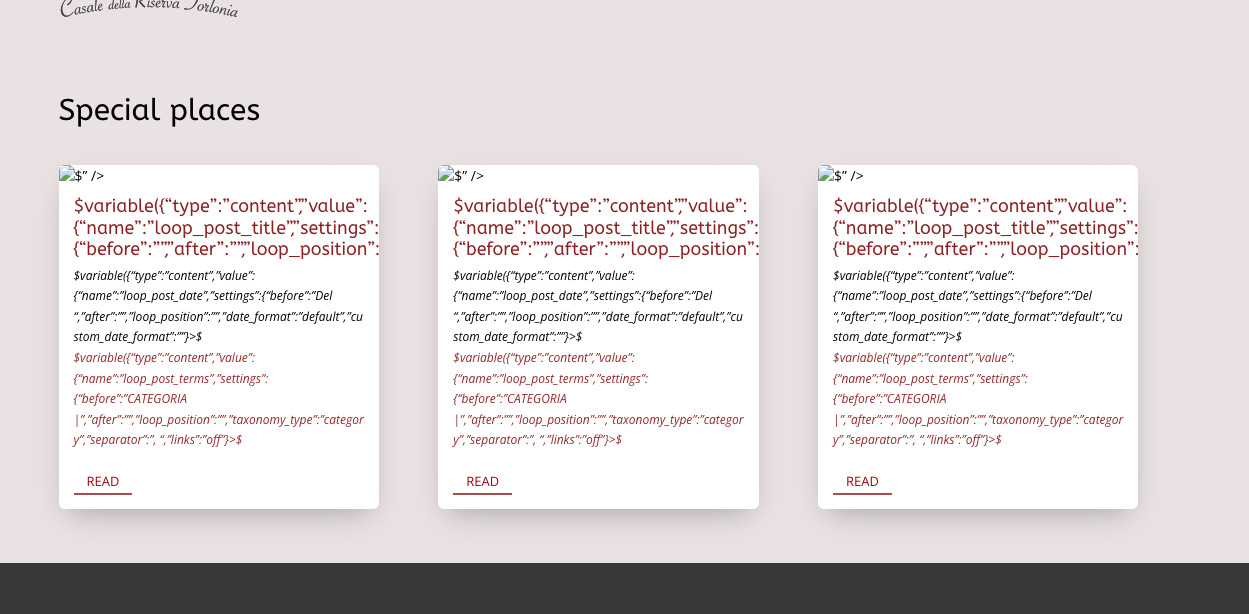Screen dimensions: 1249x614
Task: Click the broken image icon in first card
Action: coord(67,175)
